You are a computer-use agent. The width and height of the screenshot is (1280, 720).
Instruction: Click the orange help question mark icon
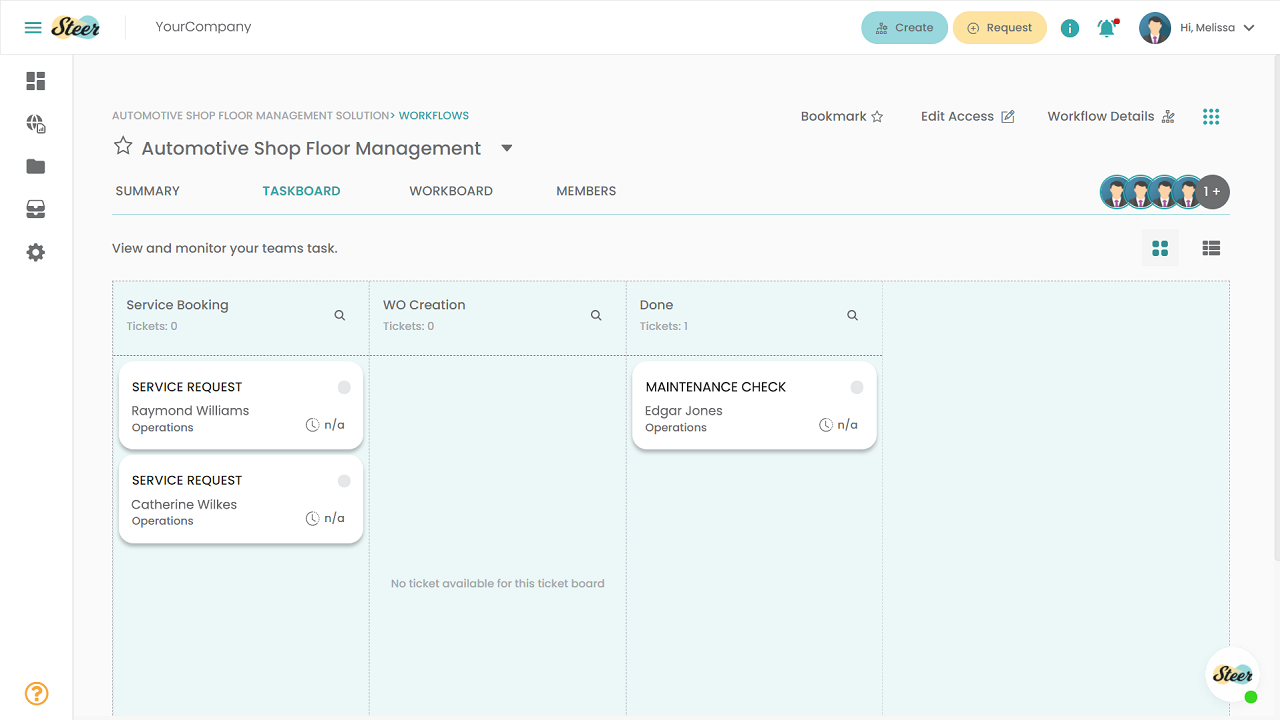click(x=36, y=693)
